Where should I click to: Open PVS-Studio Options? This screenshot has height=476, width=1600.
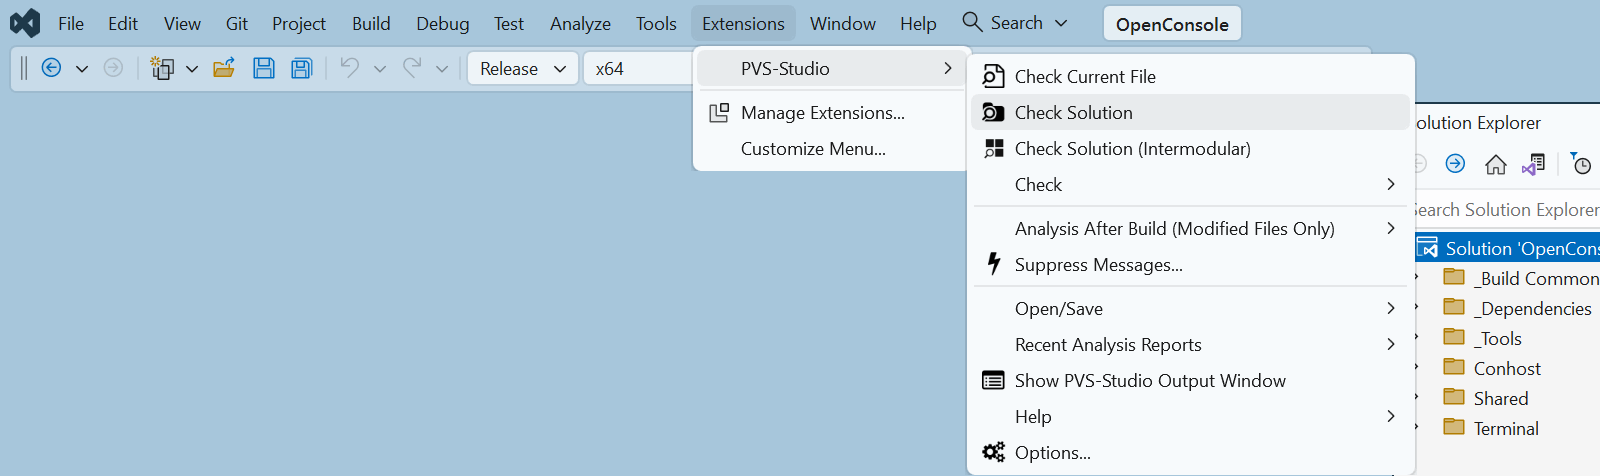point(1052,453)
